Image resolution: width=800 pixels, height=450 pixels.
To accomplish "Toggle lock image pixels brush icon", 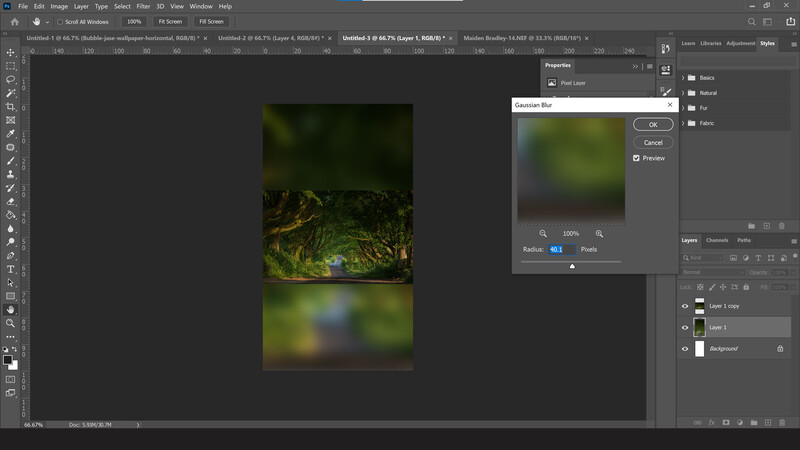I will (x=712, y=287).
